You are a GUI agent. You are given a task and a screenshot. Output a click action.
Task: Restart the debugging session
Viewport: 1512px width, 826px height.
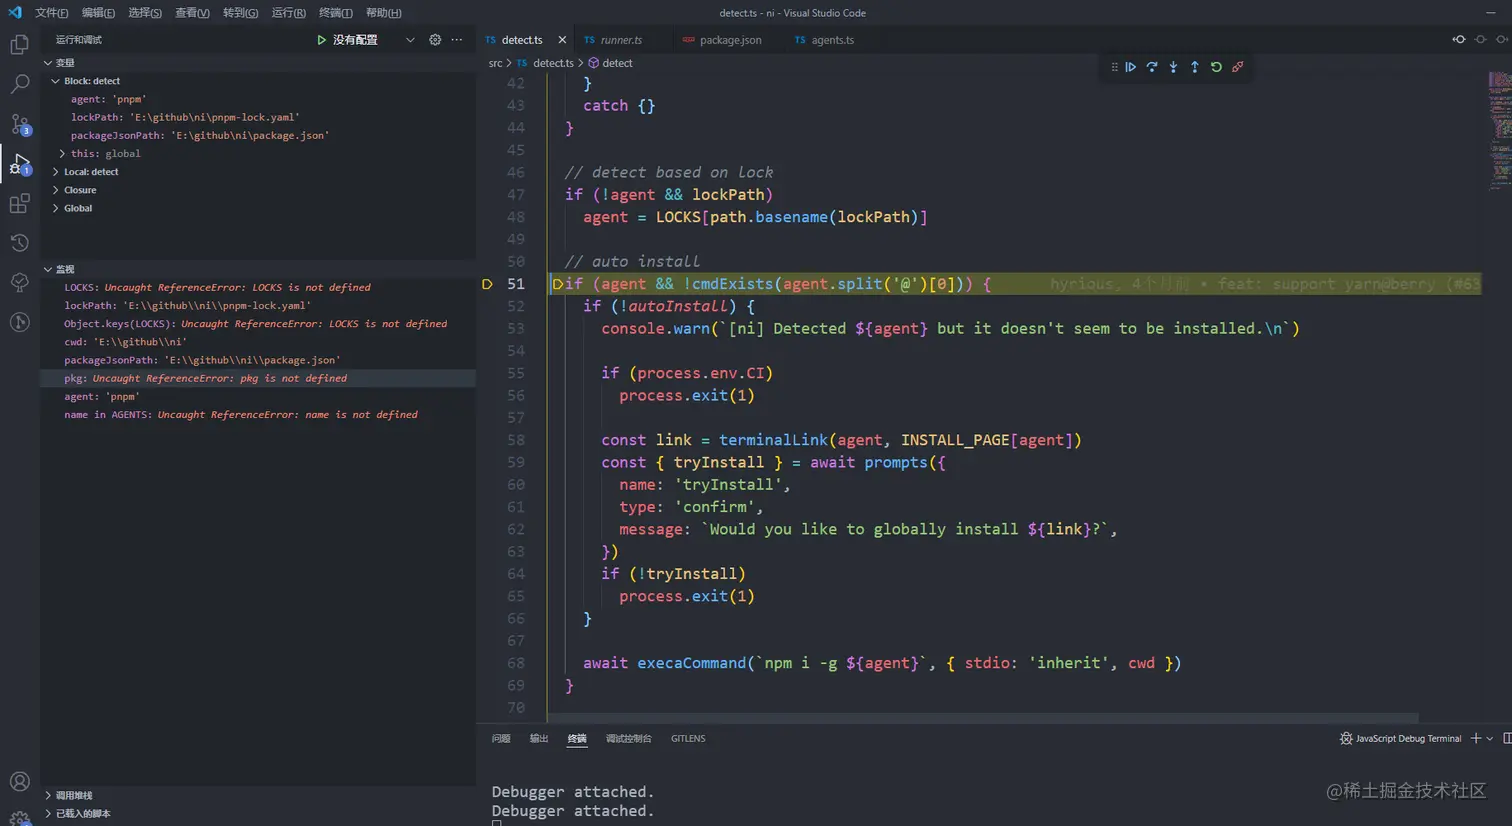click(x=1216, y=67)
